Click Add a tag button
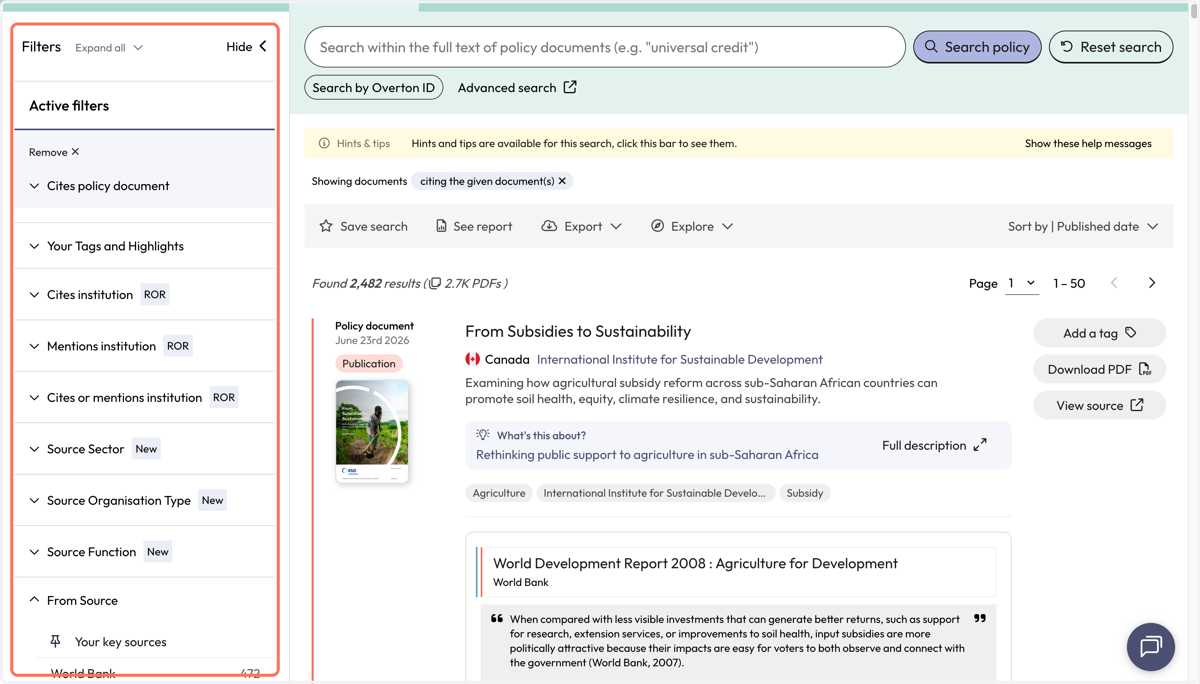This screenshot has width=1200, height=684. 1099,333
